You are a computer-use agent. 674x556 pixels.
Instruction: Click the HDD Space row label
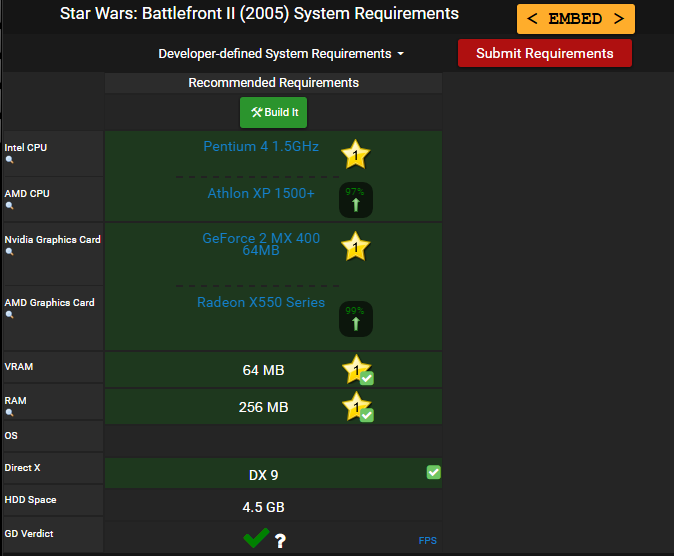[x=31, y=500]
